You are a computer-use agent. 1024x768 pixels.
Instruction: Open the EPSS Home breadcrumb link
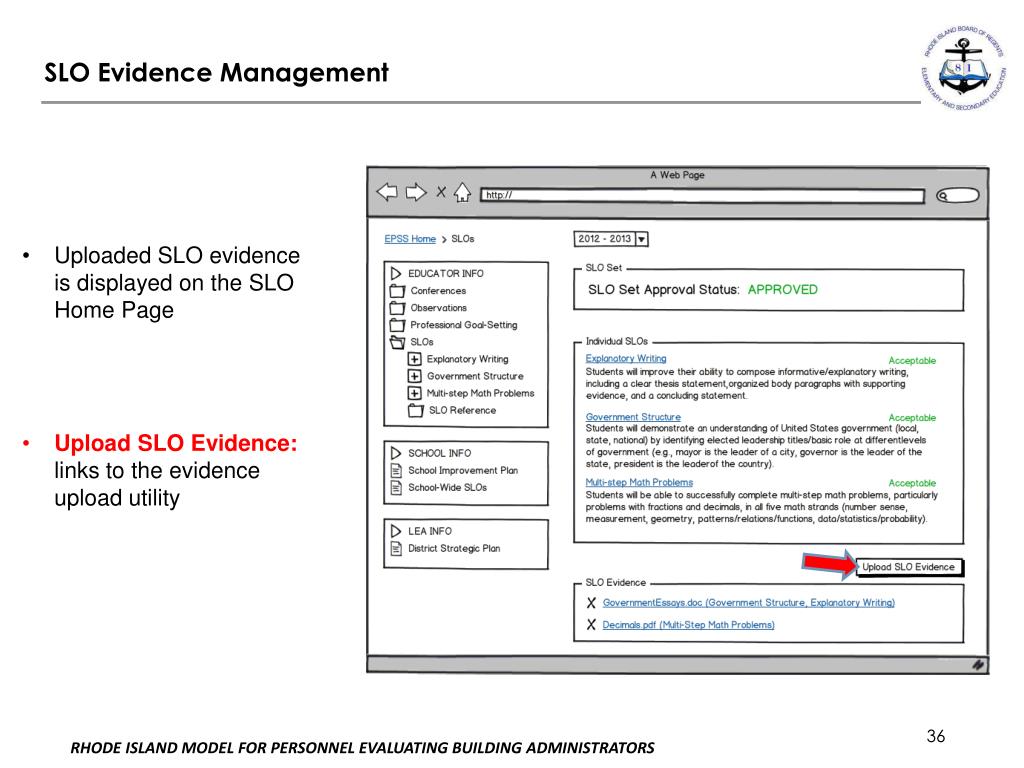pos(409,239)
